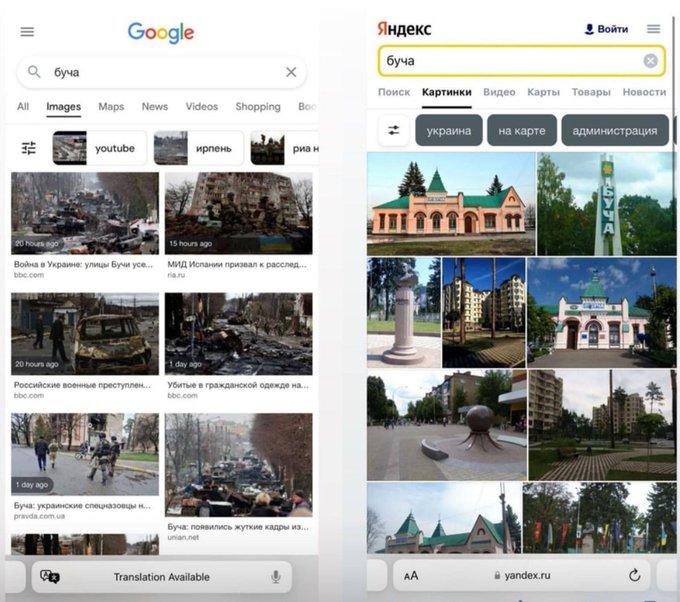Open unian.net image of wrecked vehicles
Viewport: 680px width, 602px height.
click(239, 465)
